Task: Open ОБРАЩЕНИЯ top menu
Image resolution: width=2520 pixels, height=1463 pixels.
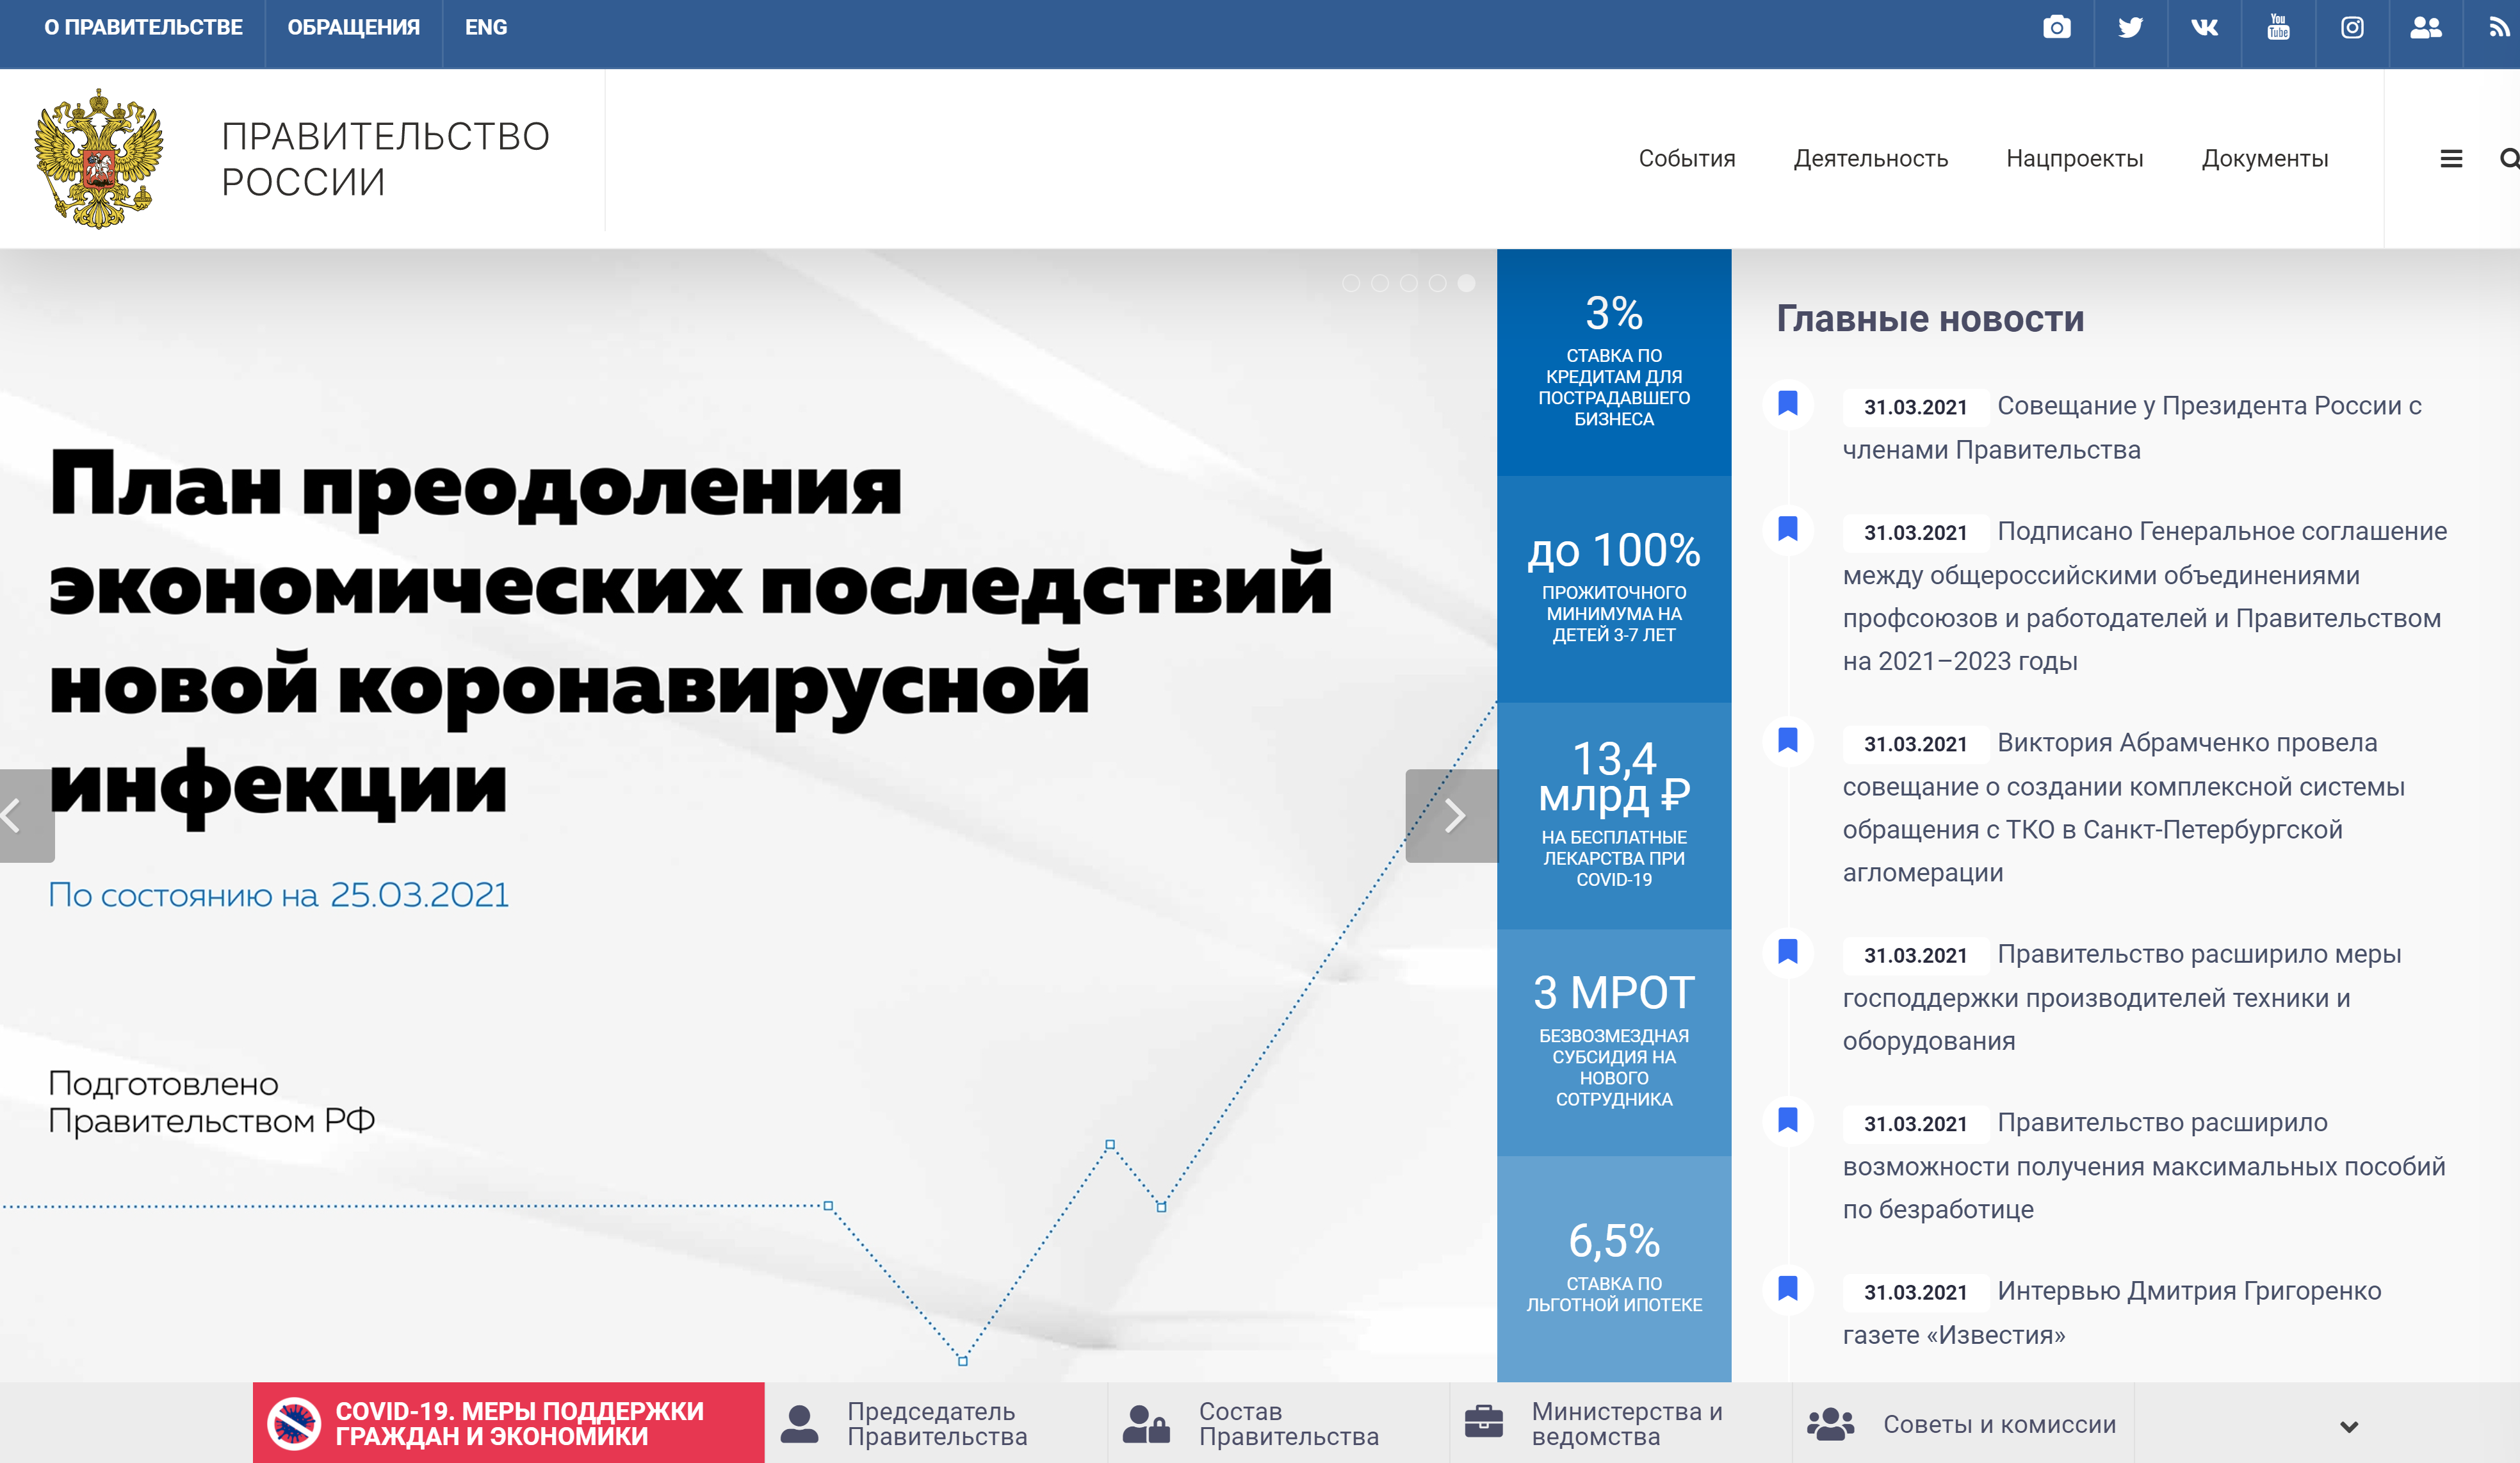Action: point(354,27)
